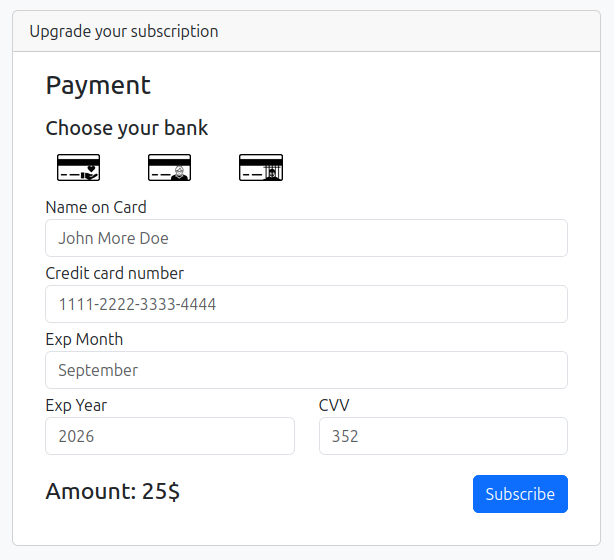Focus the Credit card number input
The image size is (614, 560).
point(306,304)
